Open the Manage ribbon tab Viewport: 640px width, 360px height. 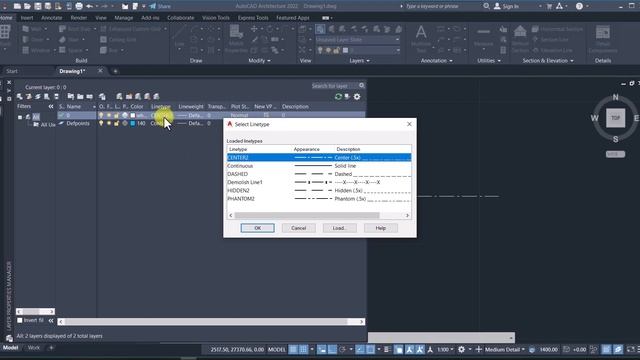124,18
